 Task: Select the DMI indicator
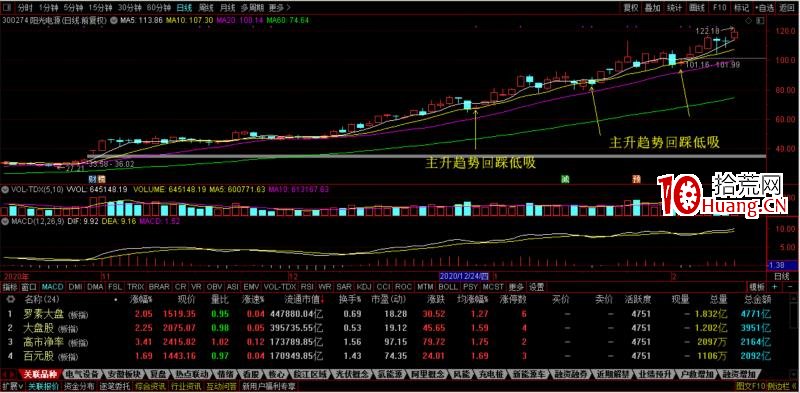coord(76,287)
